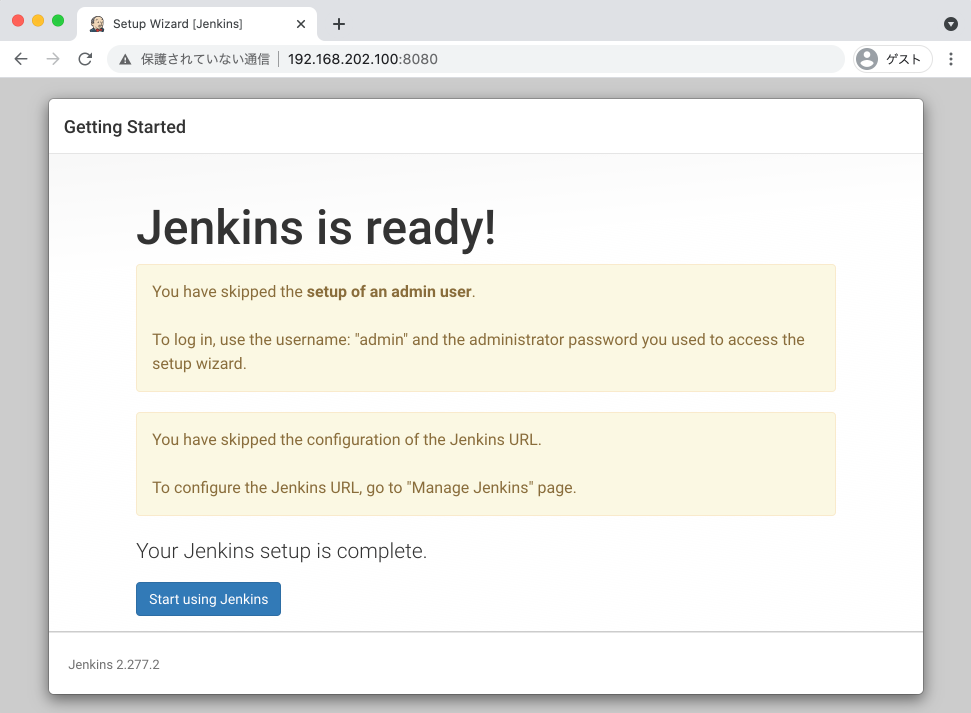971x713 pixels.
Task: Click the Start using Jenkins button
Action: 208,599
